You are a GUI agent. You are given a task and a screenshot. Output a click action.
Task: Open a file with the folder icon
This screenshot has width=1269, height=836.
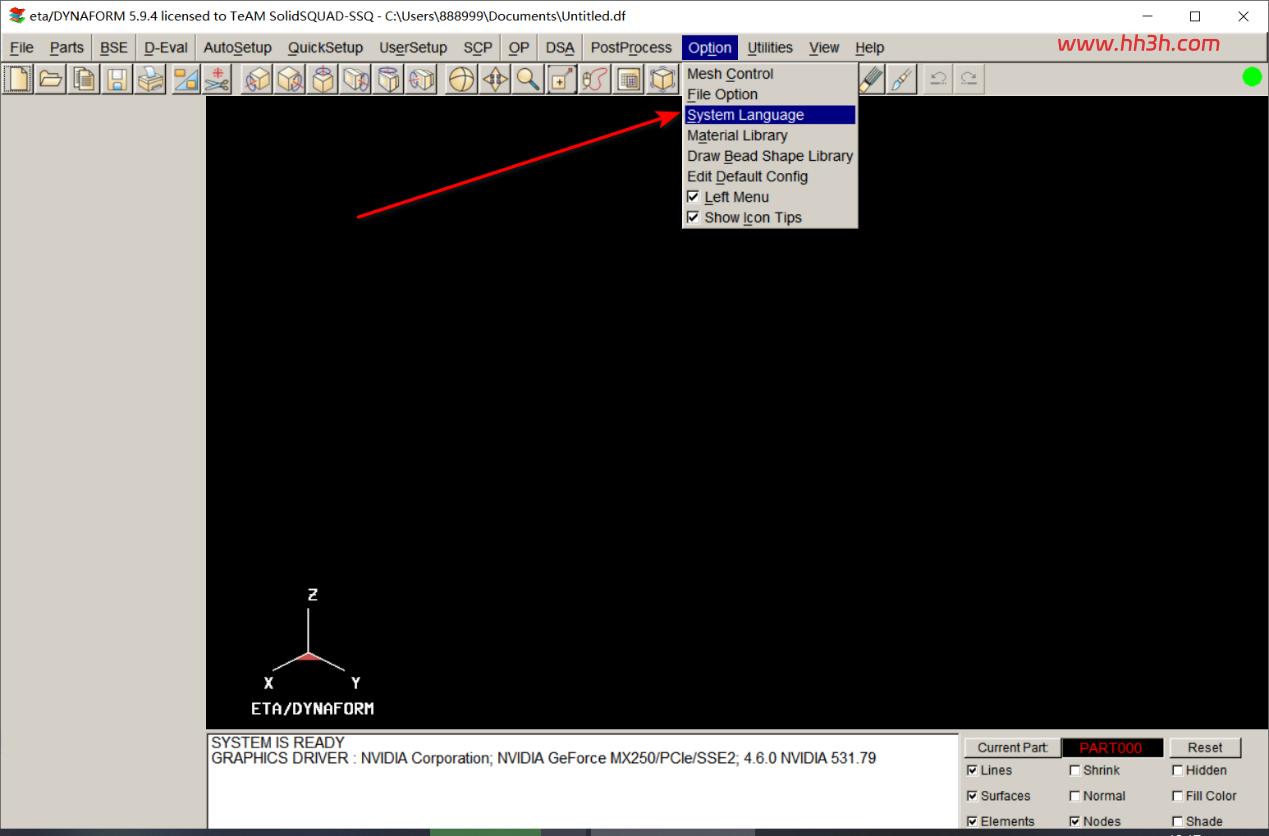pos(51,79)
